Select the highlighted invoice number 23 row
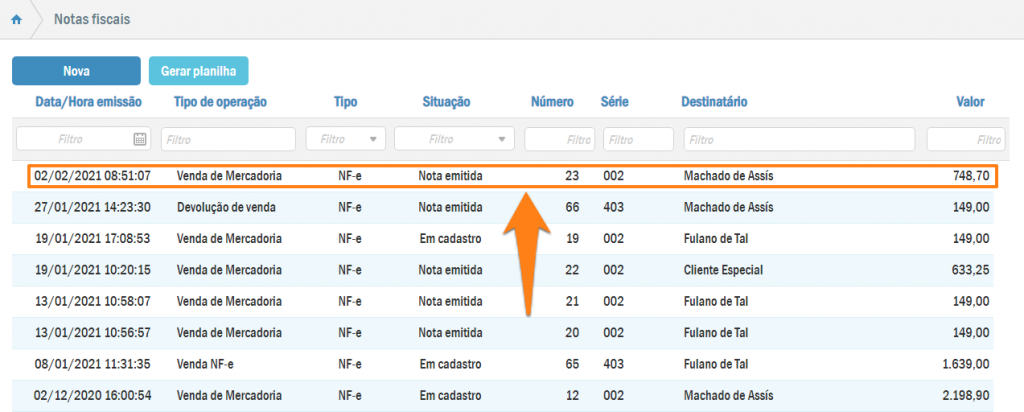The height and width of the screenshot is (412, 1024). click(x=511, y=176)
